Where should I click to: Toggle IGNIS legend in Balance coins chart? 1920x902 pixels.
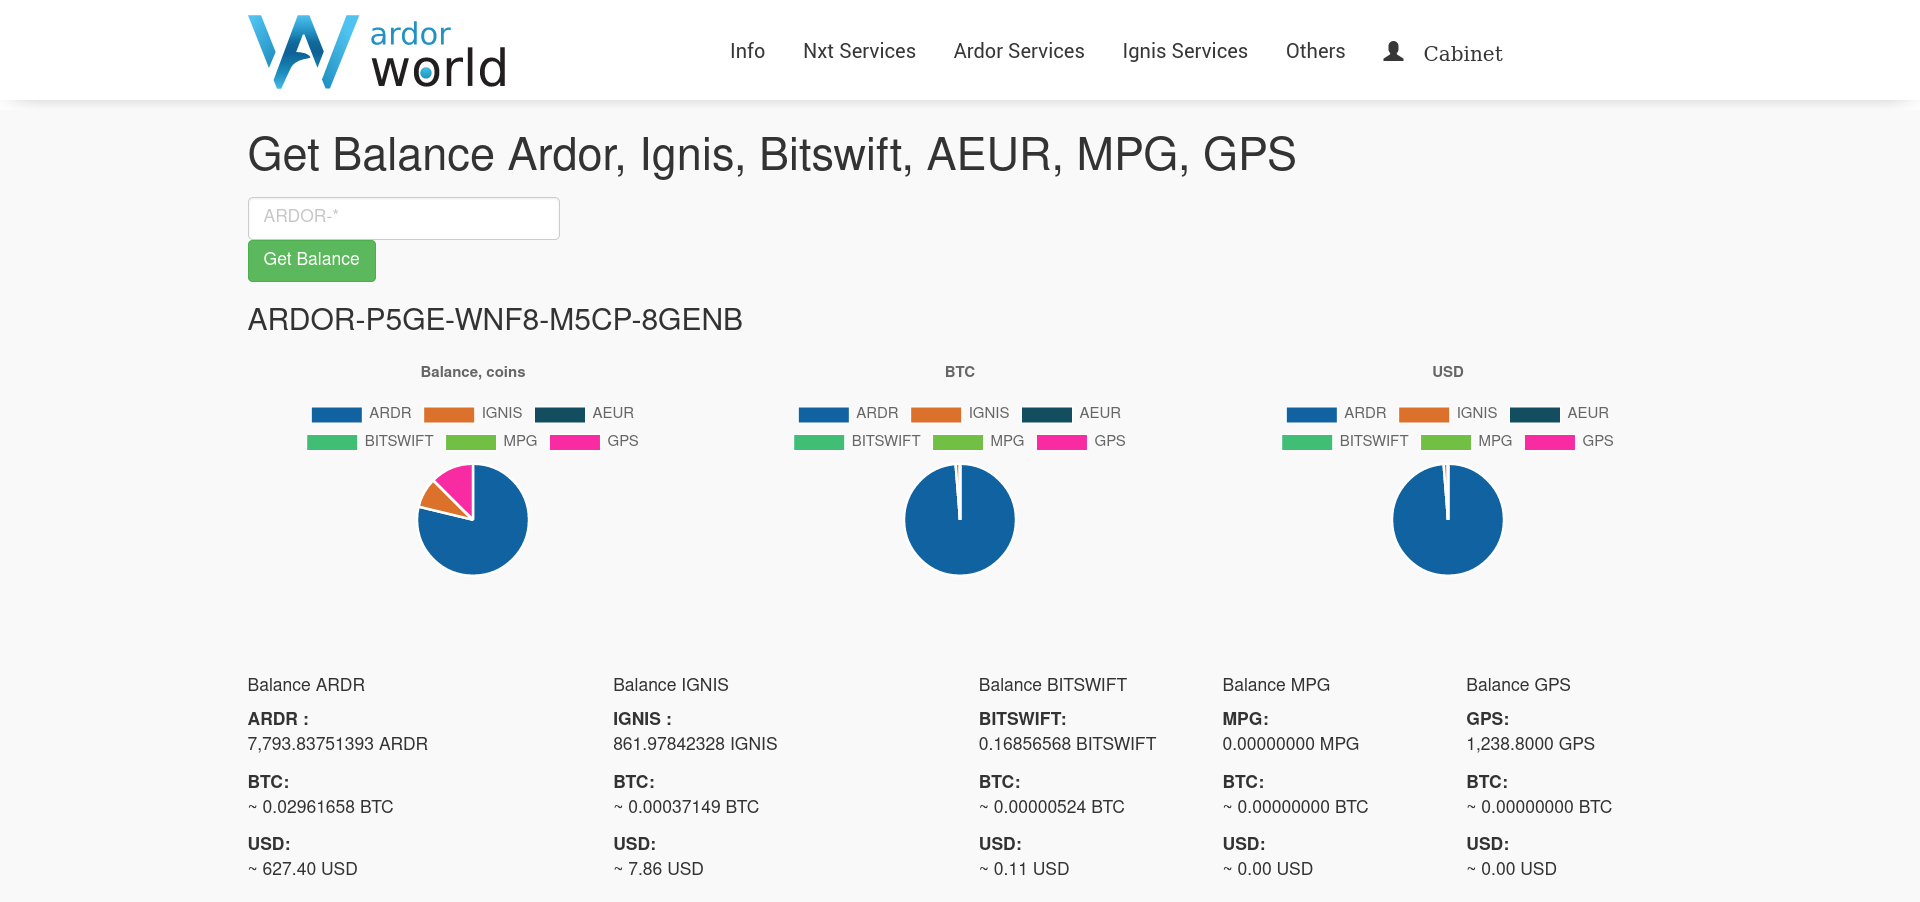click(x=473, y=413)
